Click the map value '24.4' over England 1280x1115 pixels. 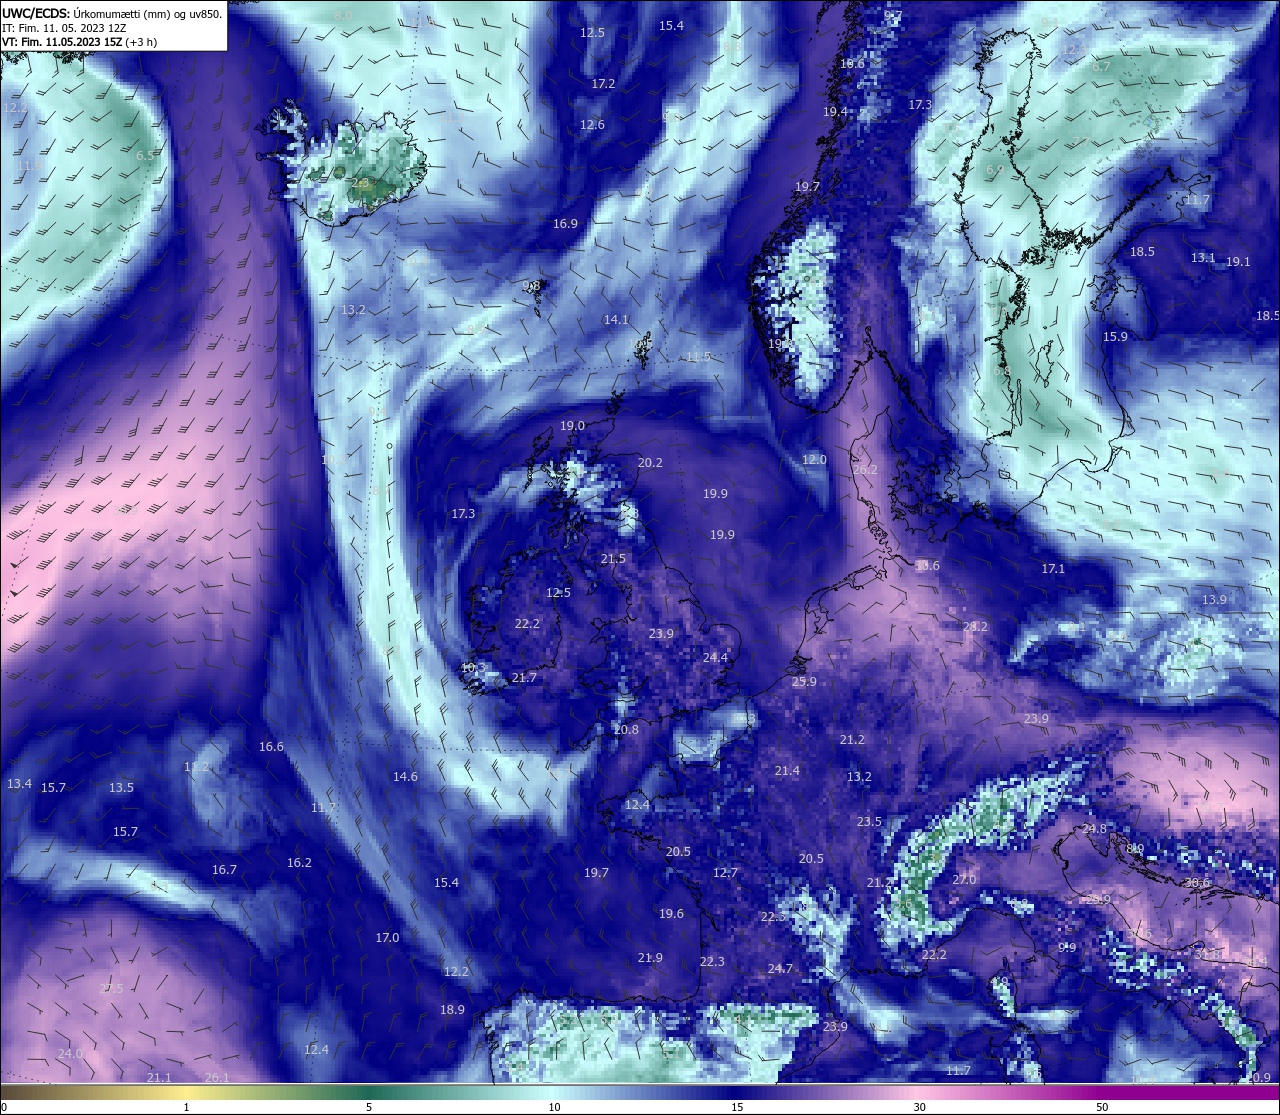pos(715,658)
